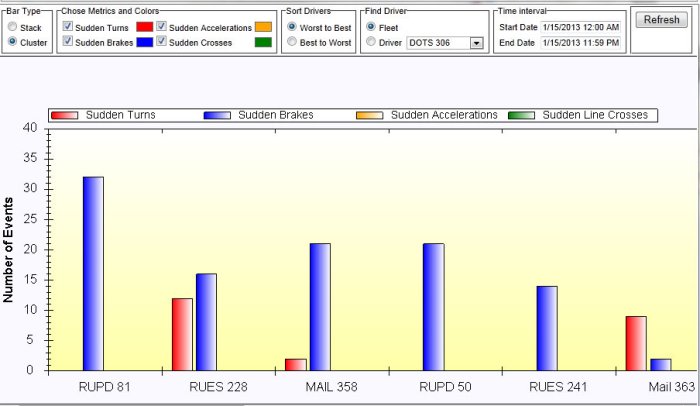Select the Fleet radio option
The image size is (700, 406).
(x=371, y=27)
